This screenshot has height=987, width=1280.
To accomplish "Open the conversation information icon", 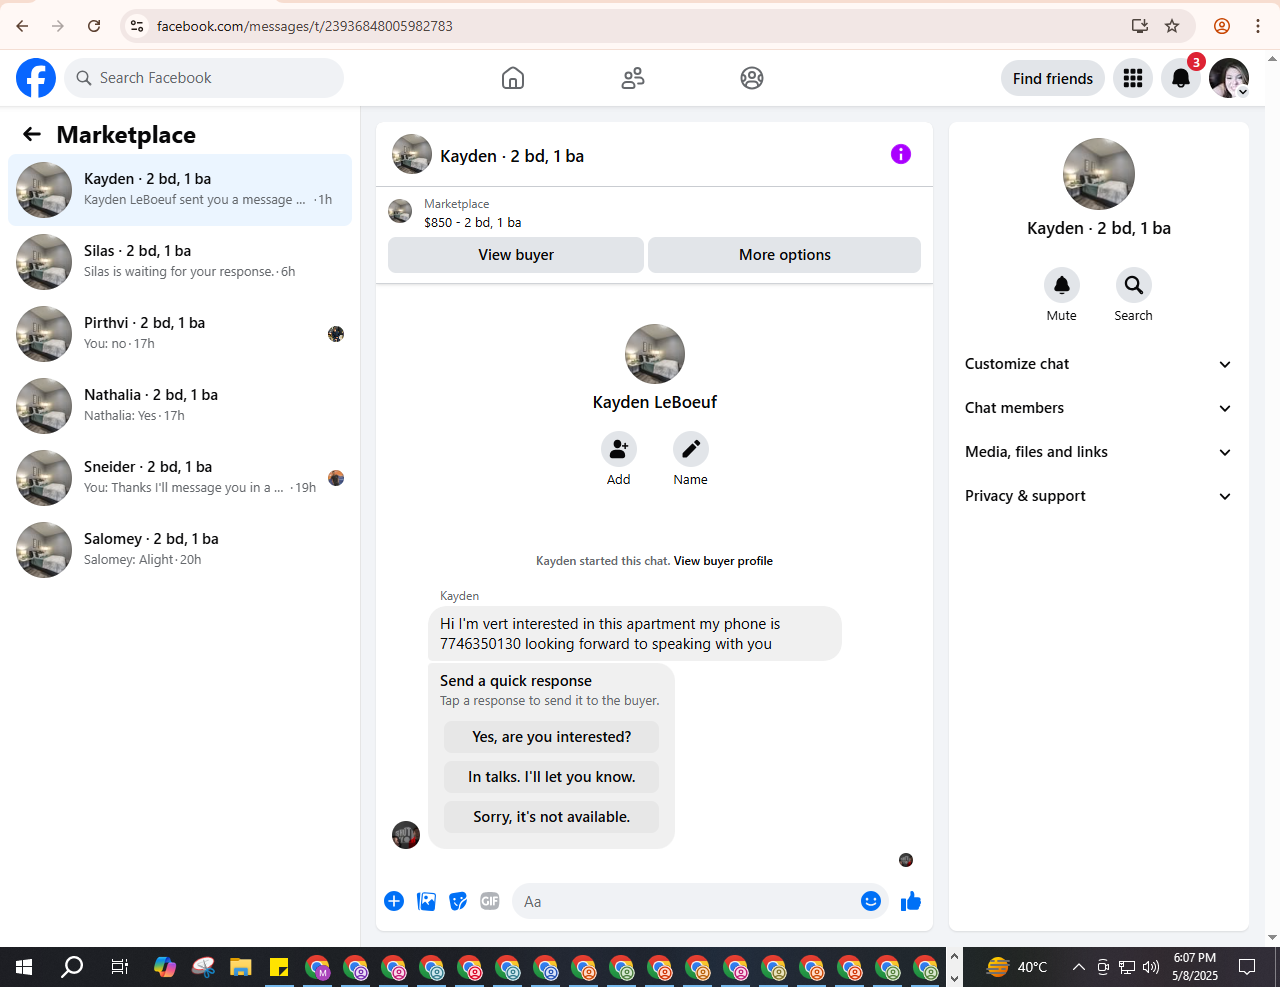I will coord(901,154).
